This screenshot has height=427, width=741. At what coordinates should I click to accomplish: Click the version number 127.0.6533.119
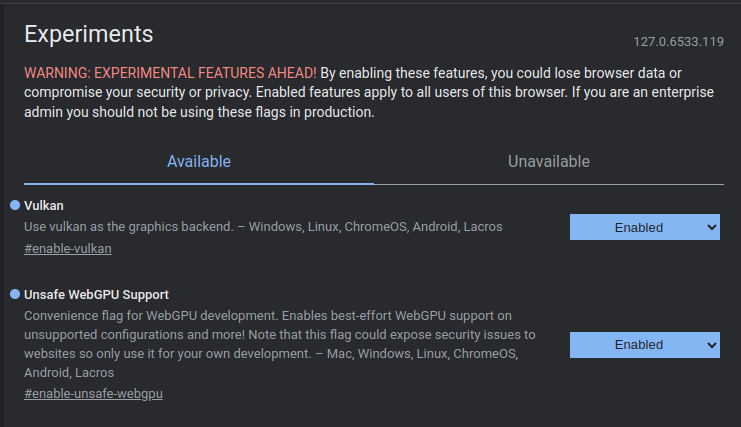[x=678, y=42]
